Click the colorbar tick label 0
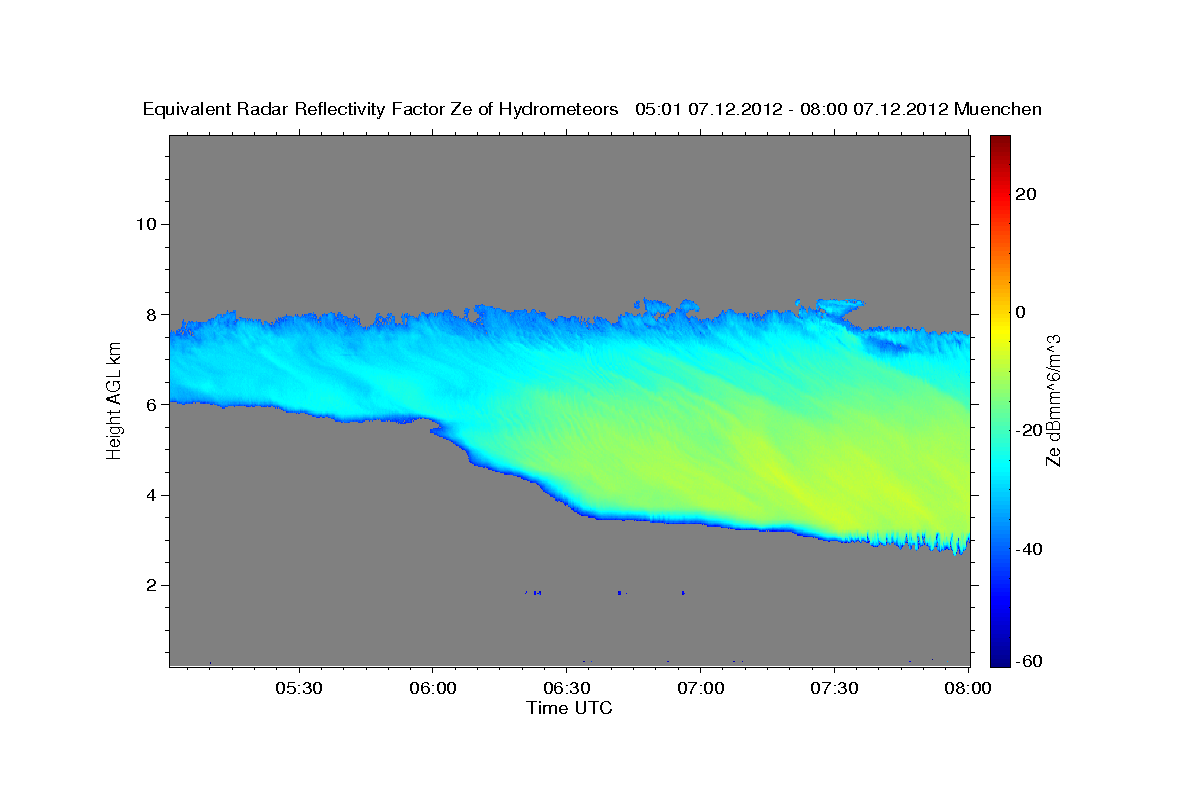This screenshot has width=1200, height=800. pyautogui.click(x=1022, y=312)
